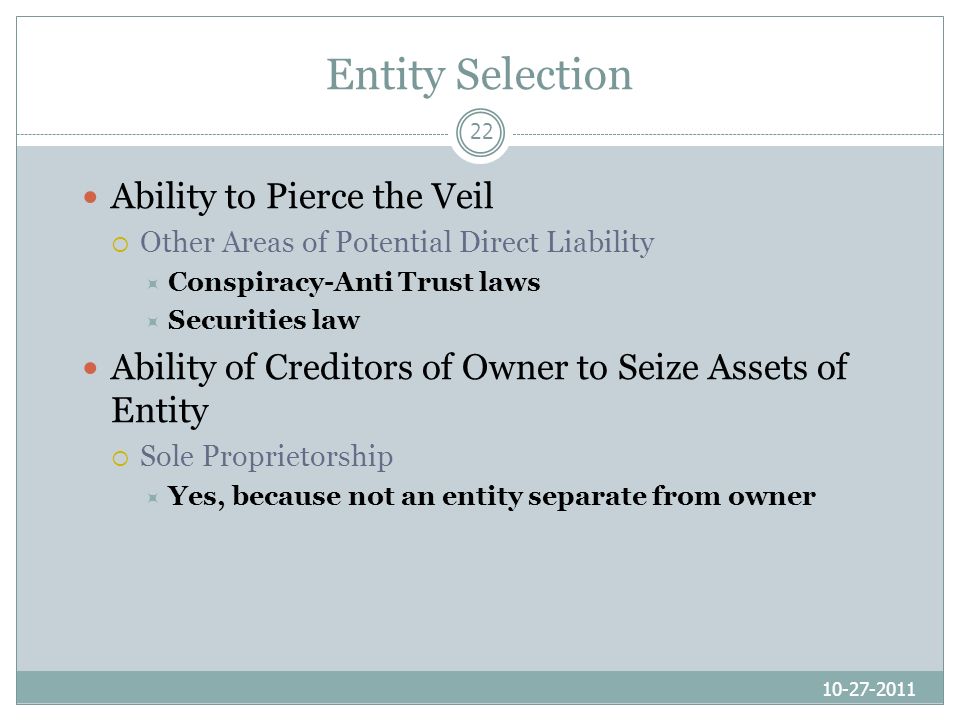Click the orange bullet beside Ability to Pierce the Veil
Screen dimensions: 960x720
coord(91,197)
